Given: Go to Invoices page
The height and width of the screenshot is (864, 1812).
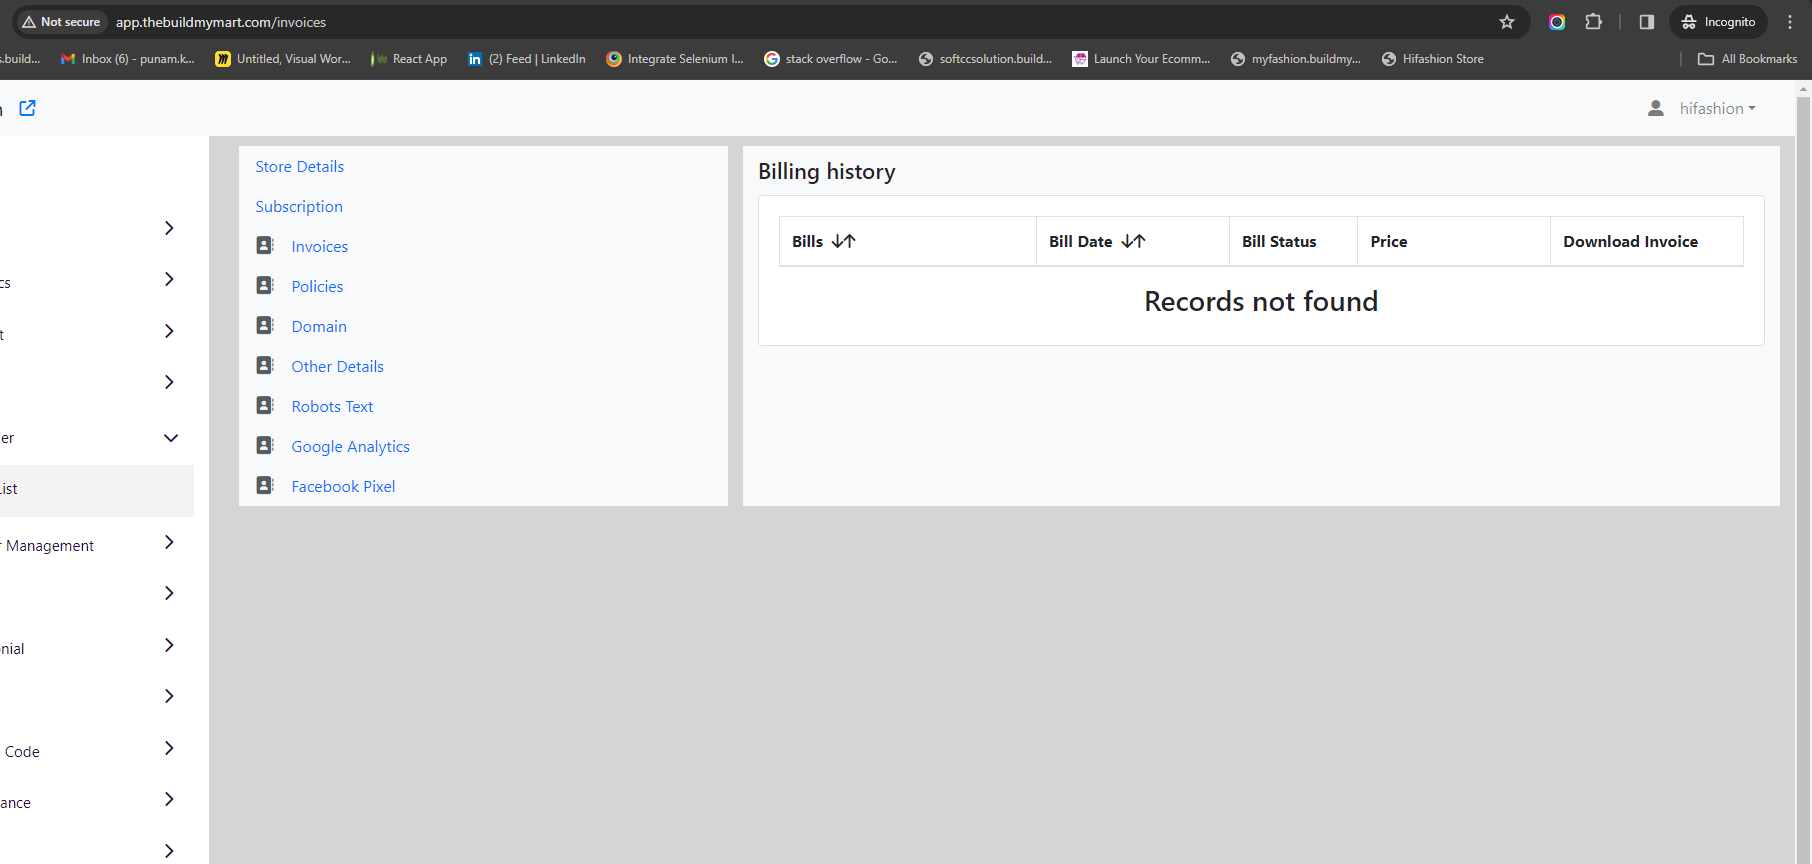Looking at the screenshot, I should (320, 246).
